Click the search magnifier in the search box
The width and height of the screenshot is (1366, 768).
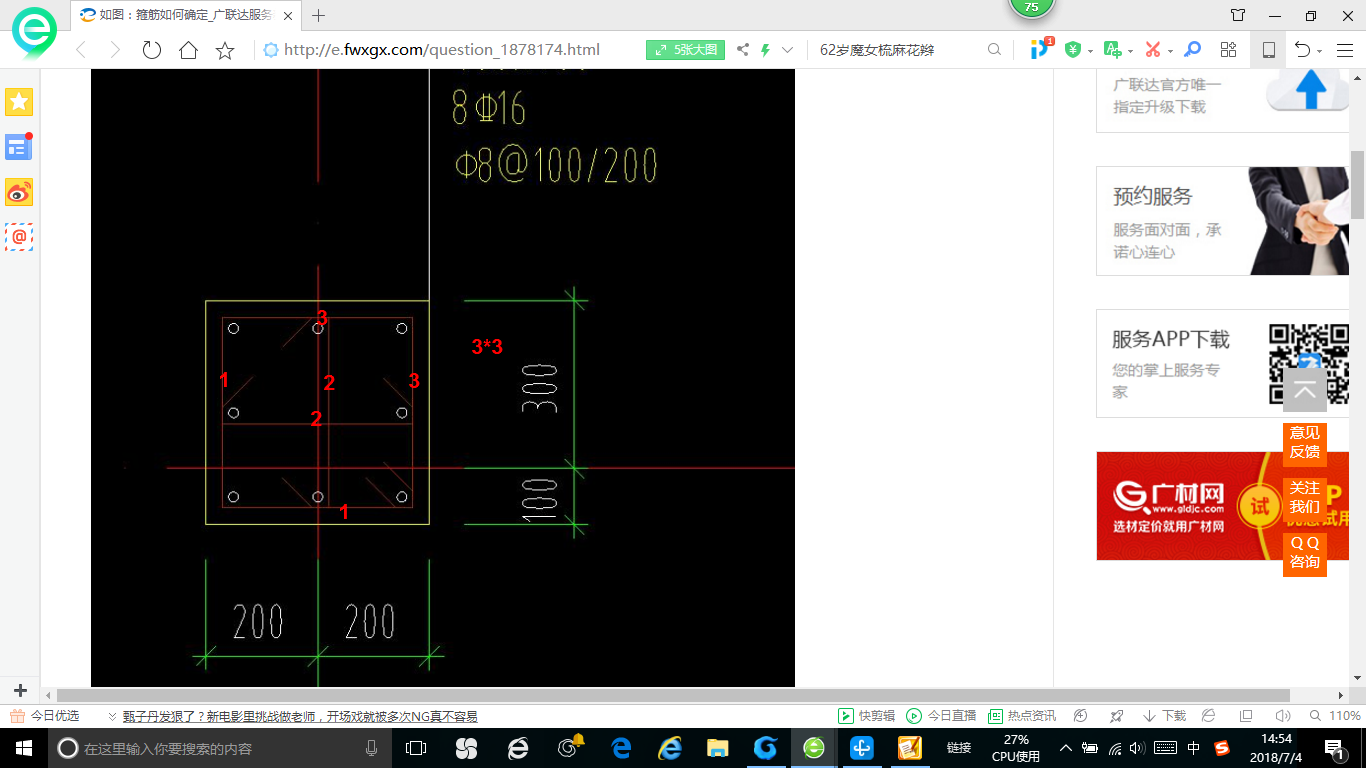[x=994, y=50]
